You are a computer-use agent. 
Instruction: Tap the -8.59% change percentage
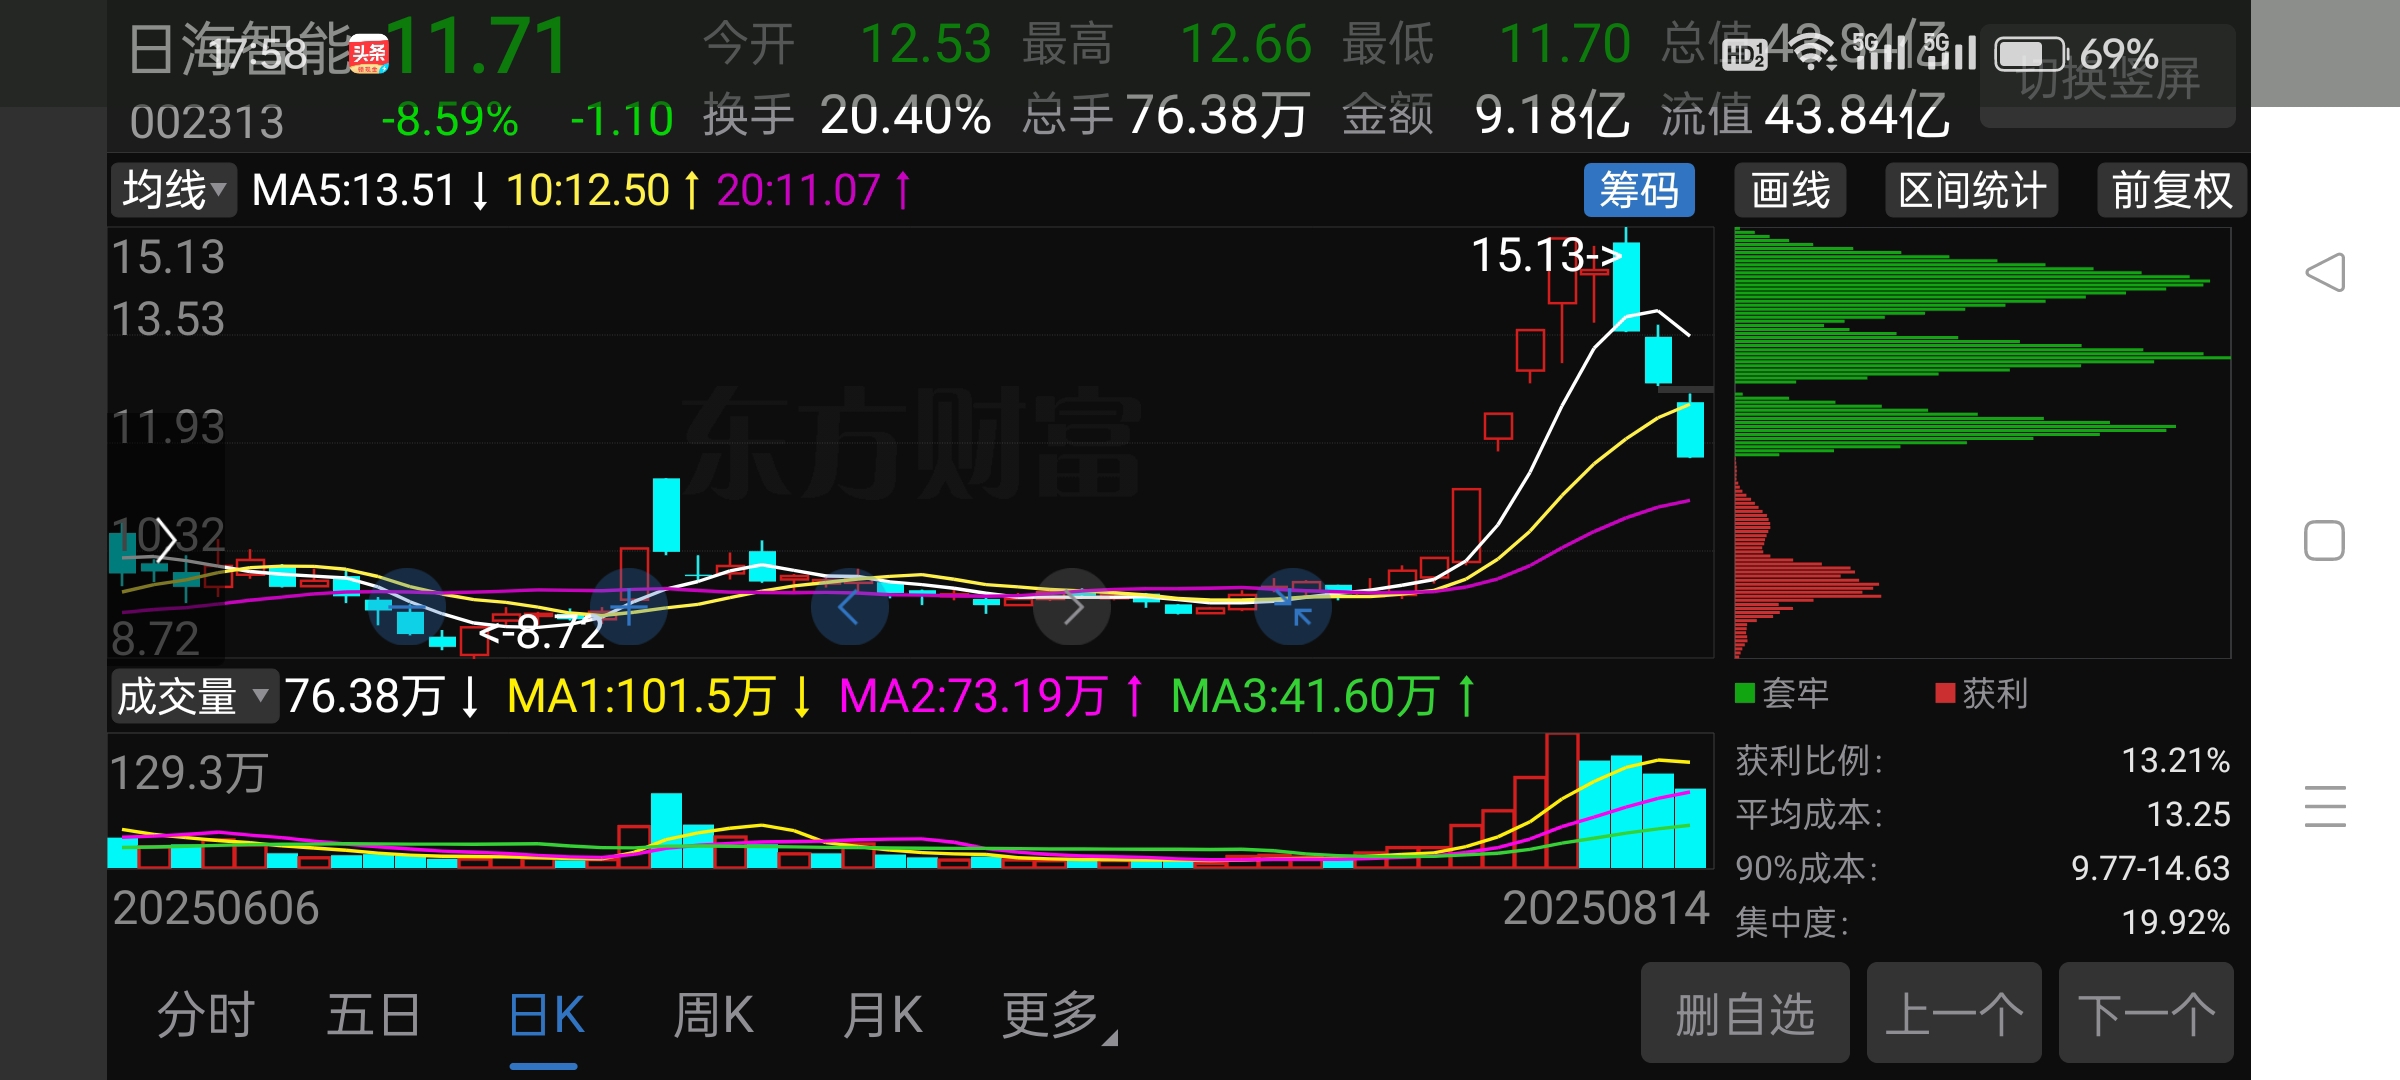(450, 120)
